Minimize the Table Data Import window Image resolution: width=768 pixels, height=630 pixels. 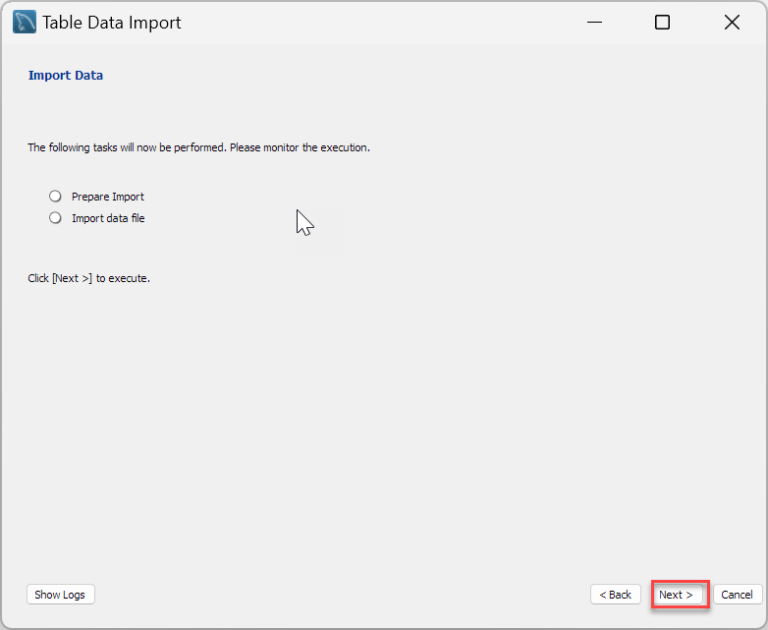point(594,22)
